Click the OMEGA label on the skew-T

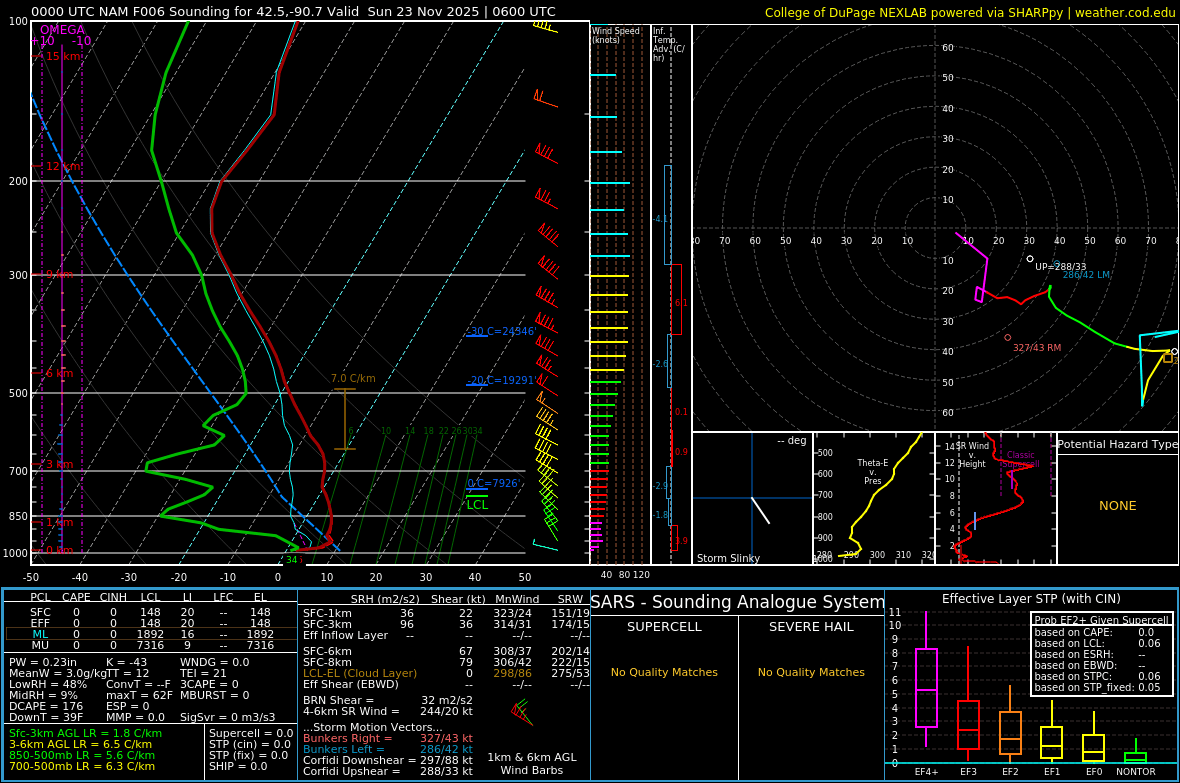point(62,30)
